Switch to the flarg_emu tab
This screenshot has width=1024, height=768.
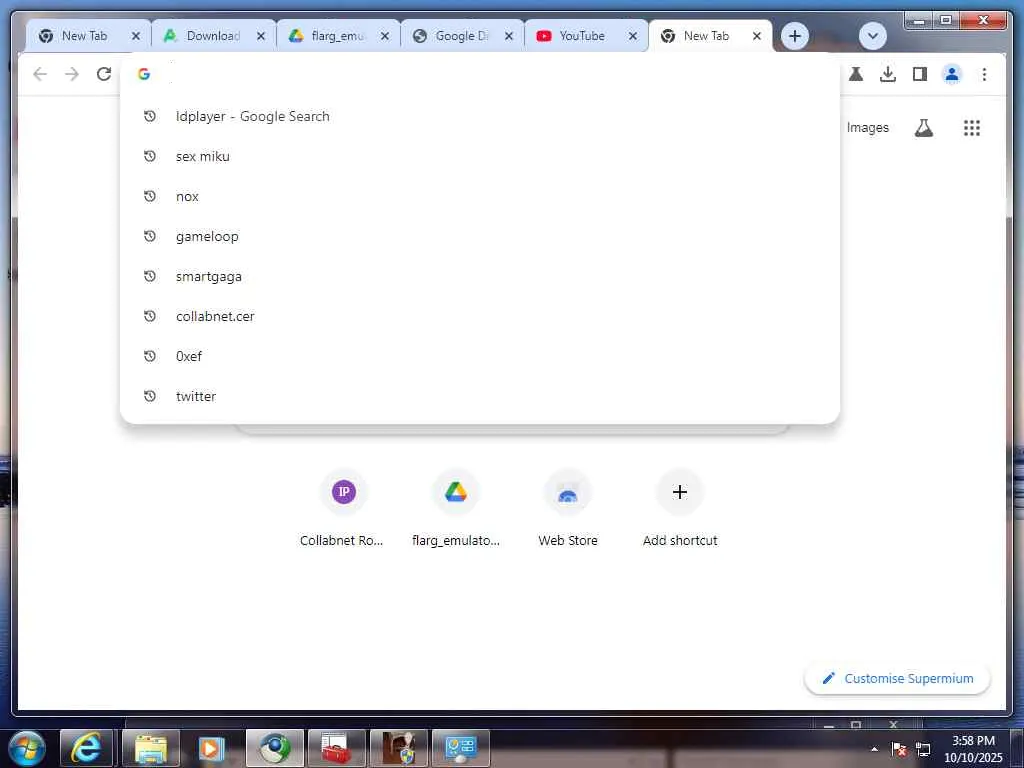[337, 36]
